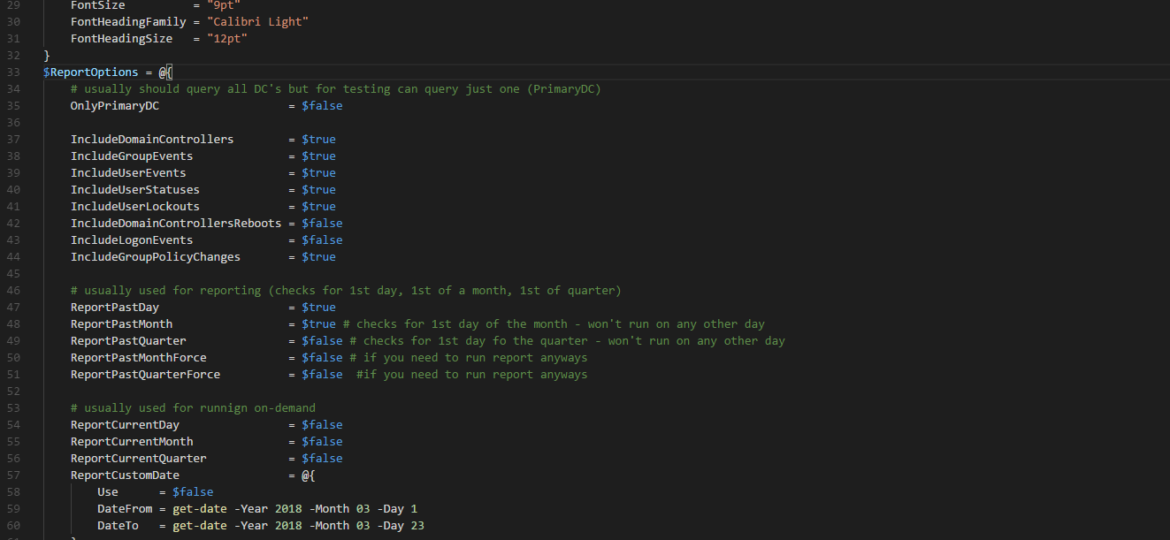Click the ReportPastQuarter comment text
The height and width of the screenshot is (540, 1170).
click(567, 341)
